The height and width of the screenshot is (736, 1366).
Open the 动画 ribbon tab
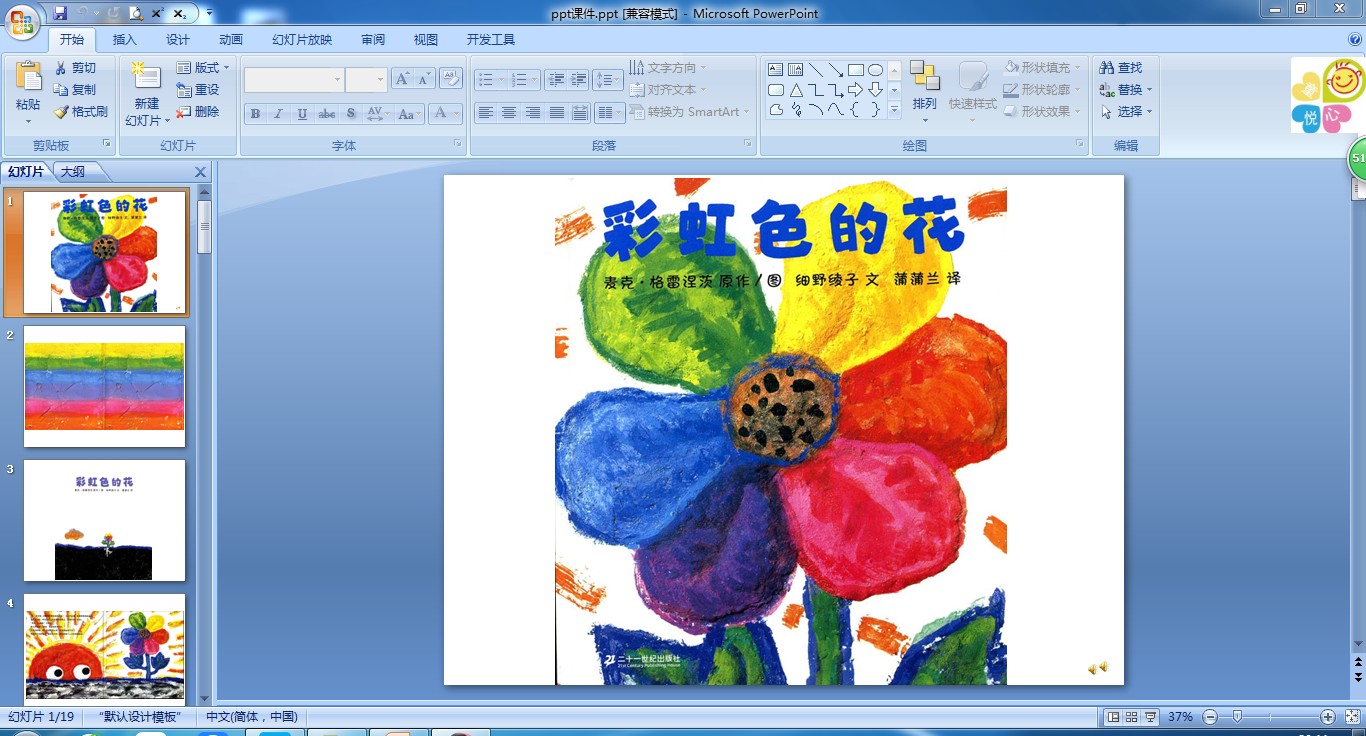point(231,40)
